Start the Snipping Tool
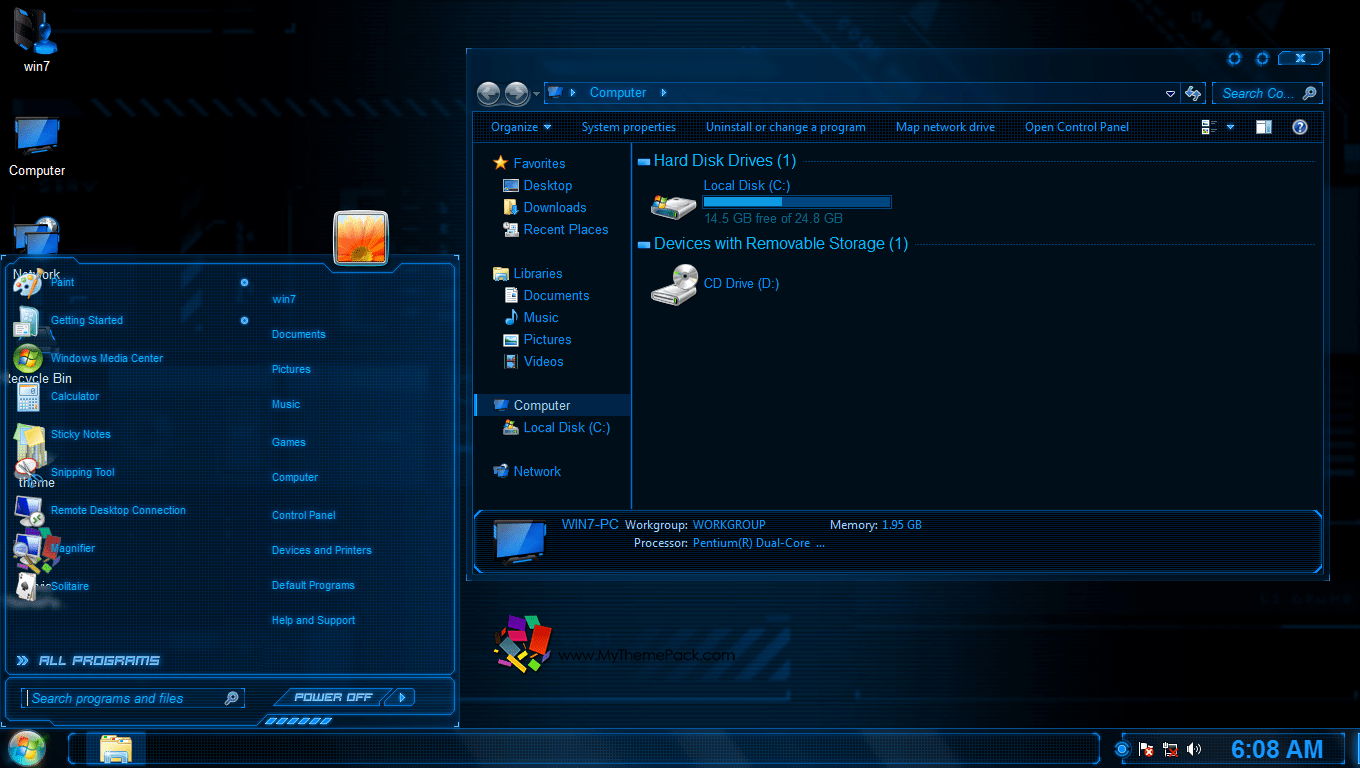 pyautogui.click(x=82, y=472)
